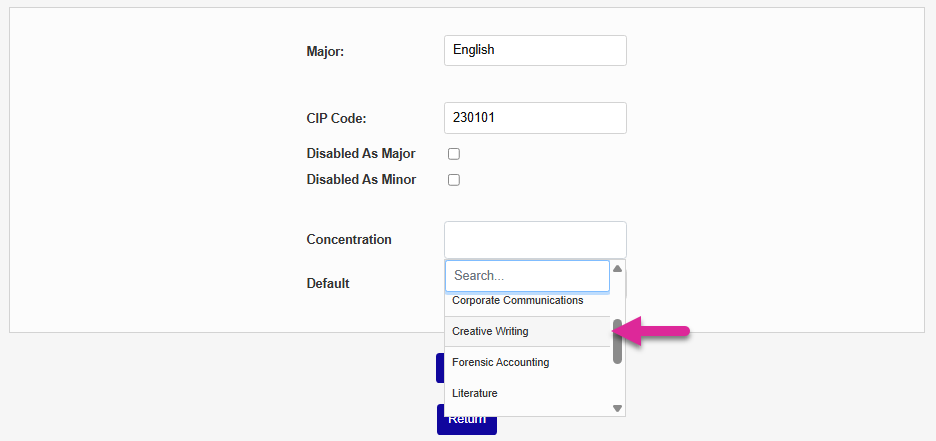Open the Concentration dropdown box

pos(535,240)
